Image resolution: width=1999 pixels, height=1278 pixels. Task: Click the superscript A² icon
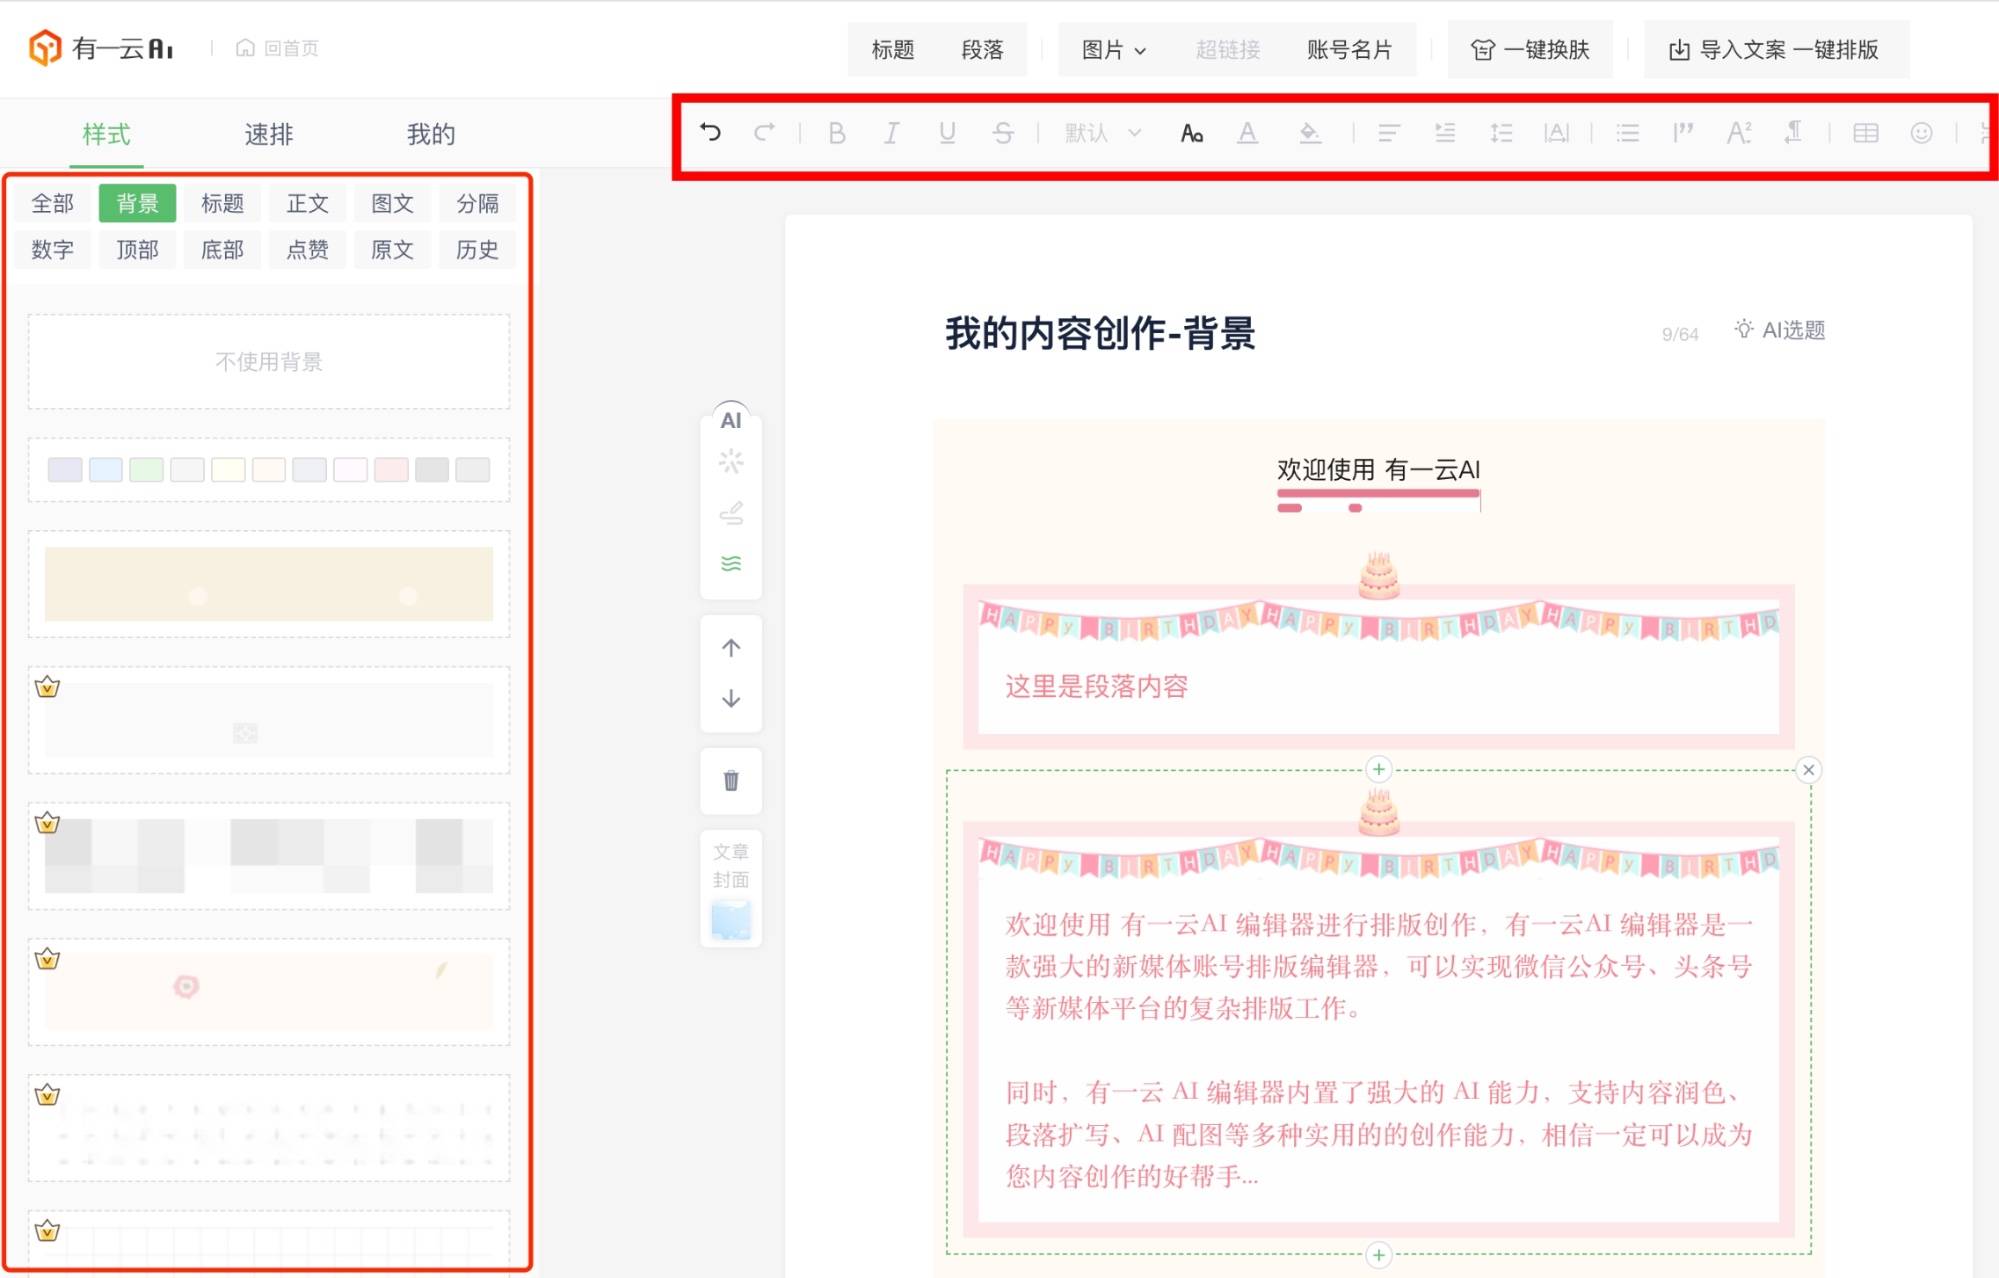point(1739,133)
